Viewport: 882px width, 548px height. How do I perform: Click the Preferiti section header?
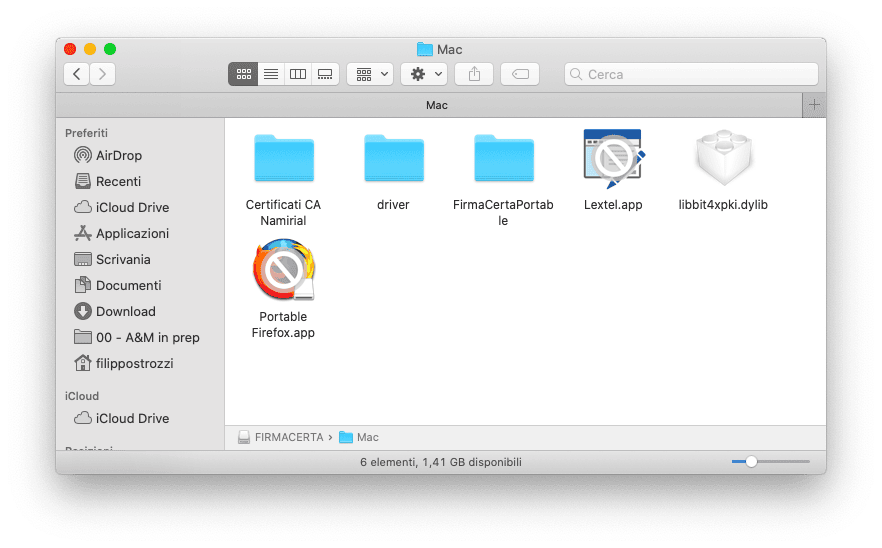(x=86, y=133)
